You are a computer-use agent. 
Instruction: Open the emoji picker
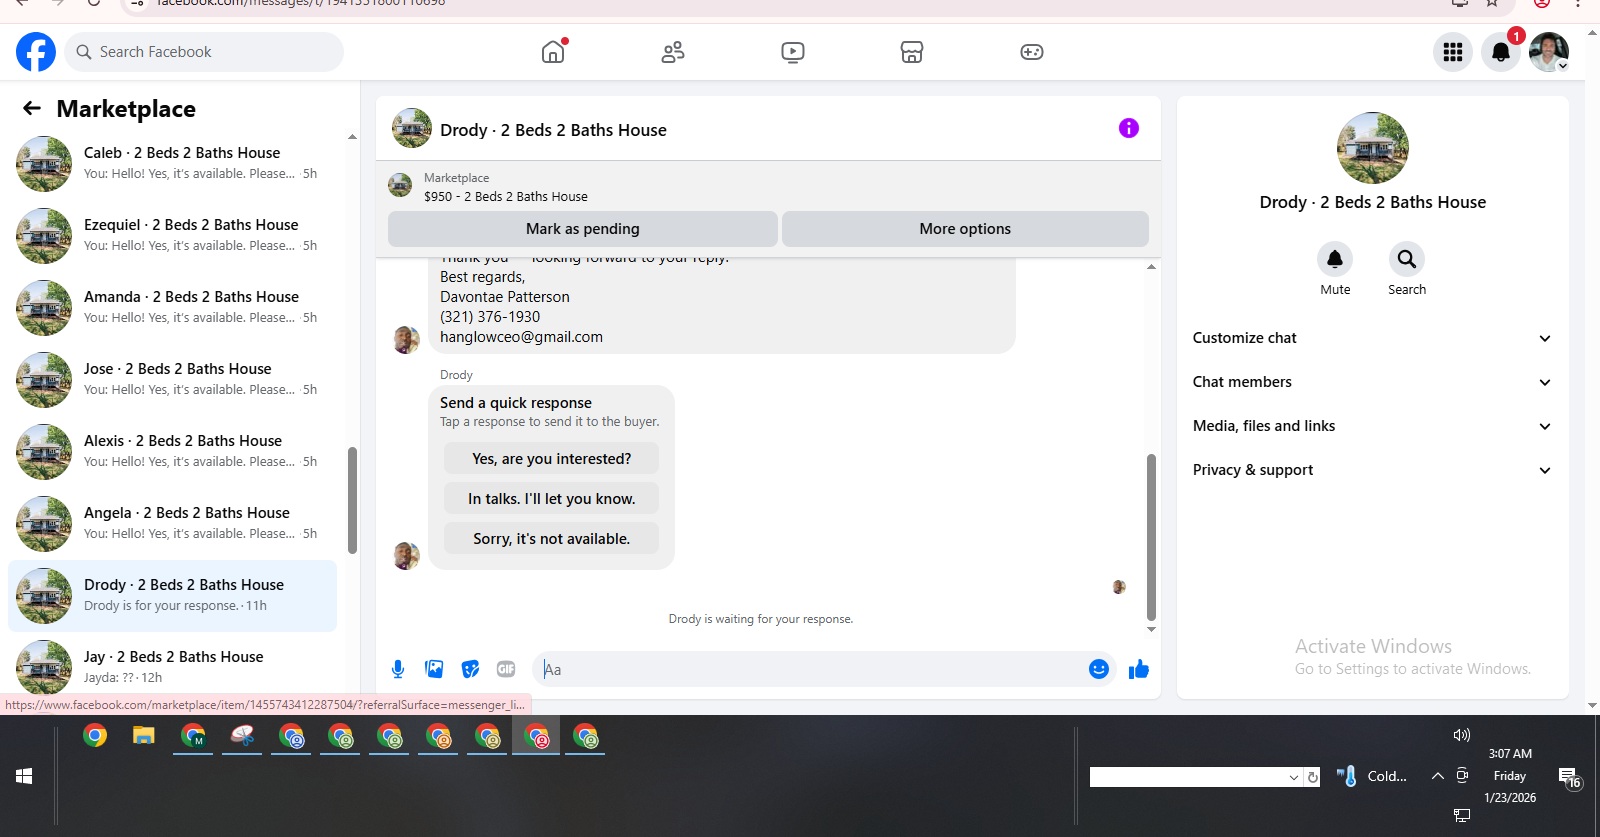click(x=1099, y=669)
